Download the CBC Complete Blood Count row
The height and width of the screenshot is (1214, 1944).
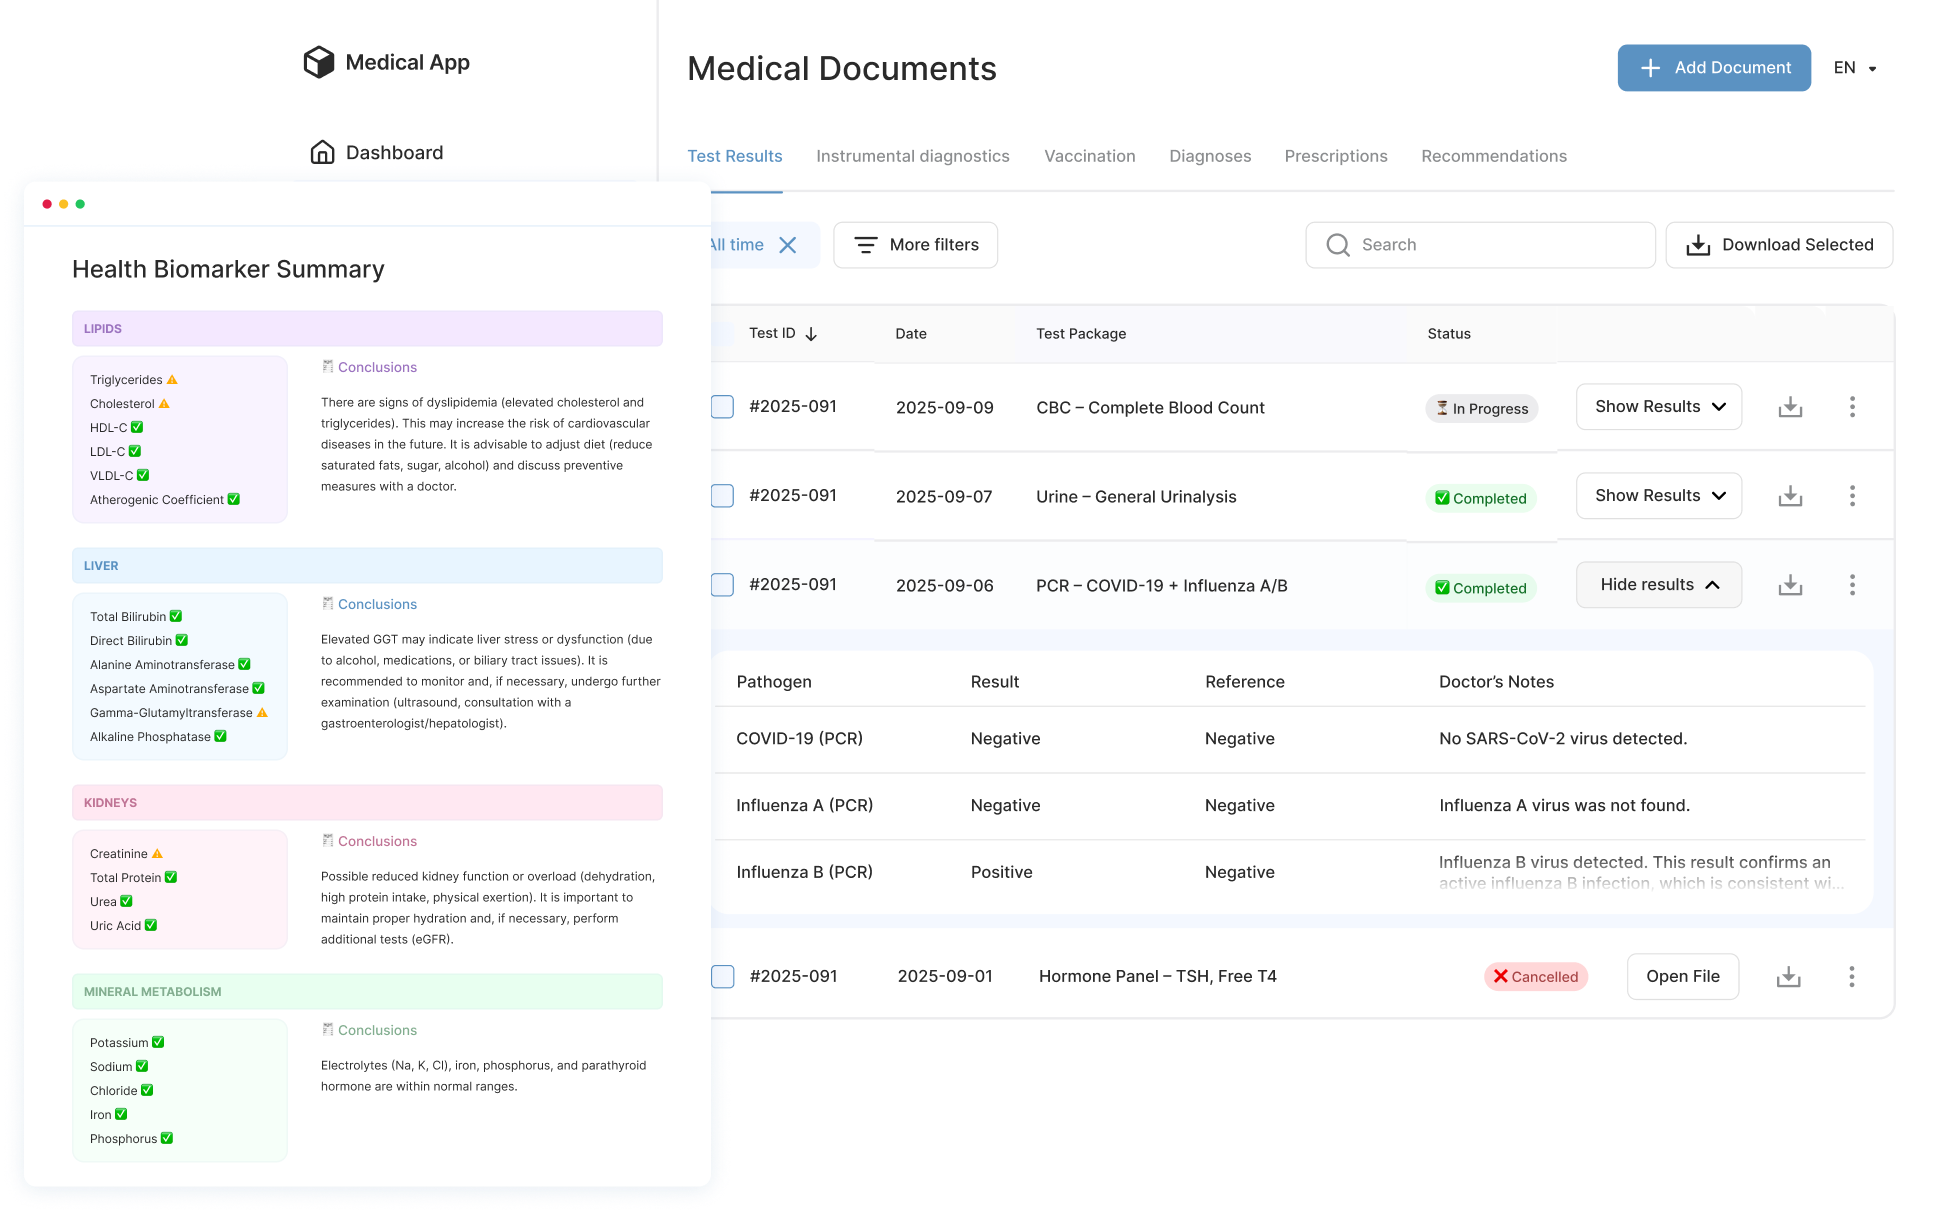coord(1790,407)
